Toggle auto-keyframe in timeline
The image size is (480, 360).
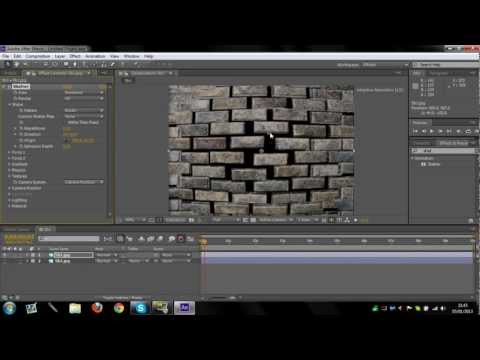(181, 239)
